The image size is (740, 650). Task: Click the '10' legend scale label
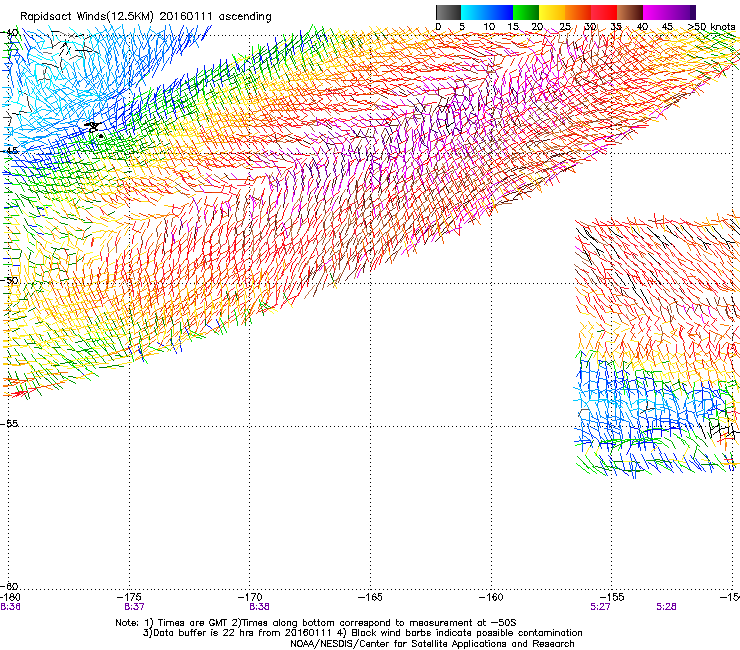pyautogui.click(x=489, y=26)
